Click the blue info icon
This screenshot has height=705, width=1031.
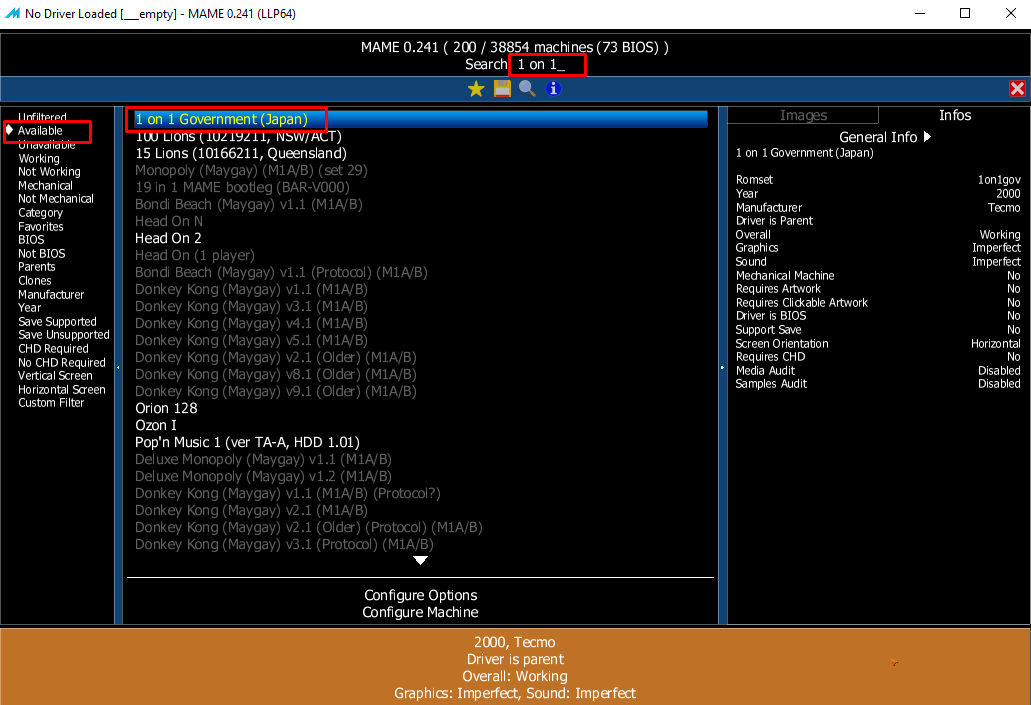click(553, 89)
